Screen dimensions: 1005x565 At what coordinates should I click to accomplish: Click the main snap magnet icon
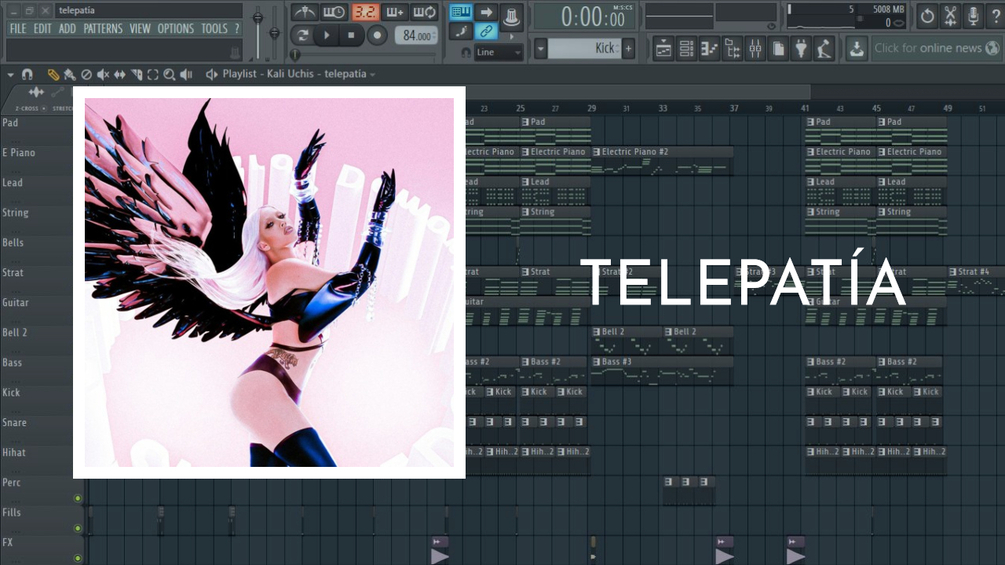coord(465,52)
